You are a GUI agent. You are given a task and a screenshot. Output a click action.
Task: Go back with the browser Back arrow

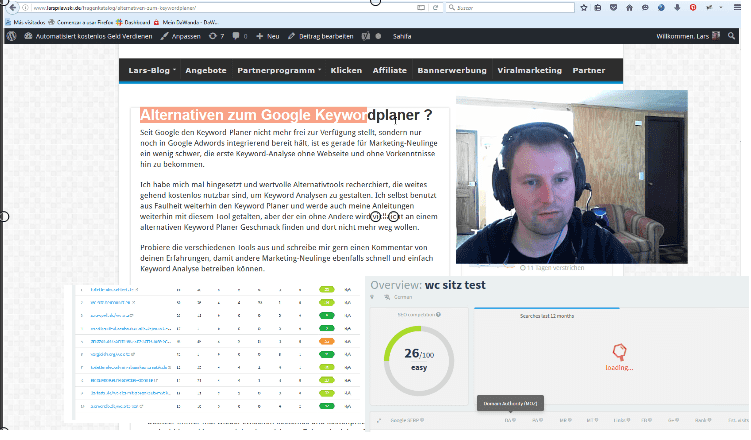click(x=13, y=8)
